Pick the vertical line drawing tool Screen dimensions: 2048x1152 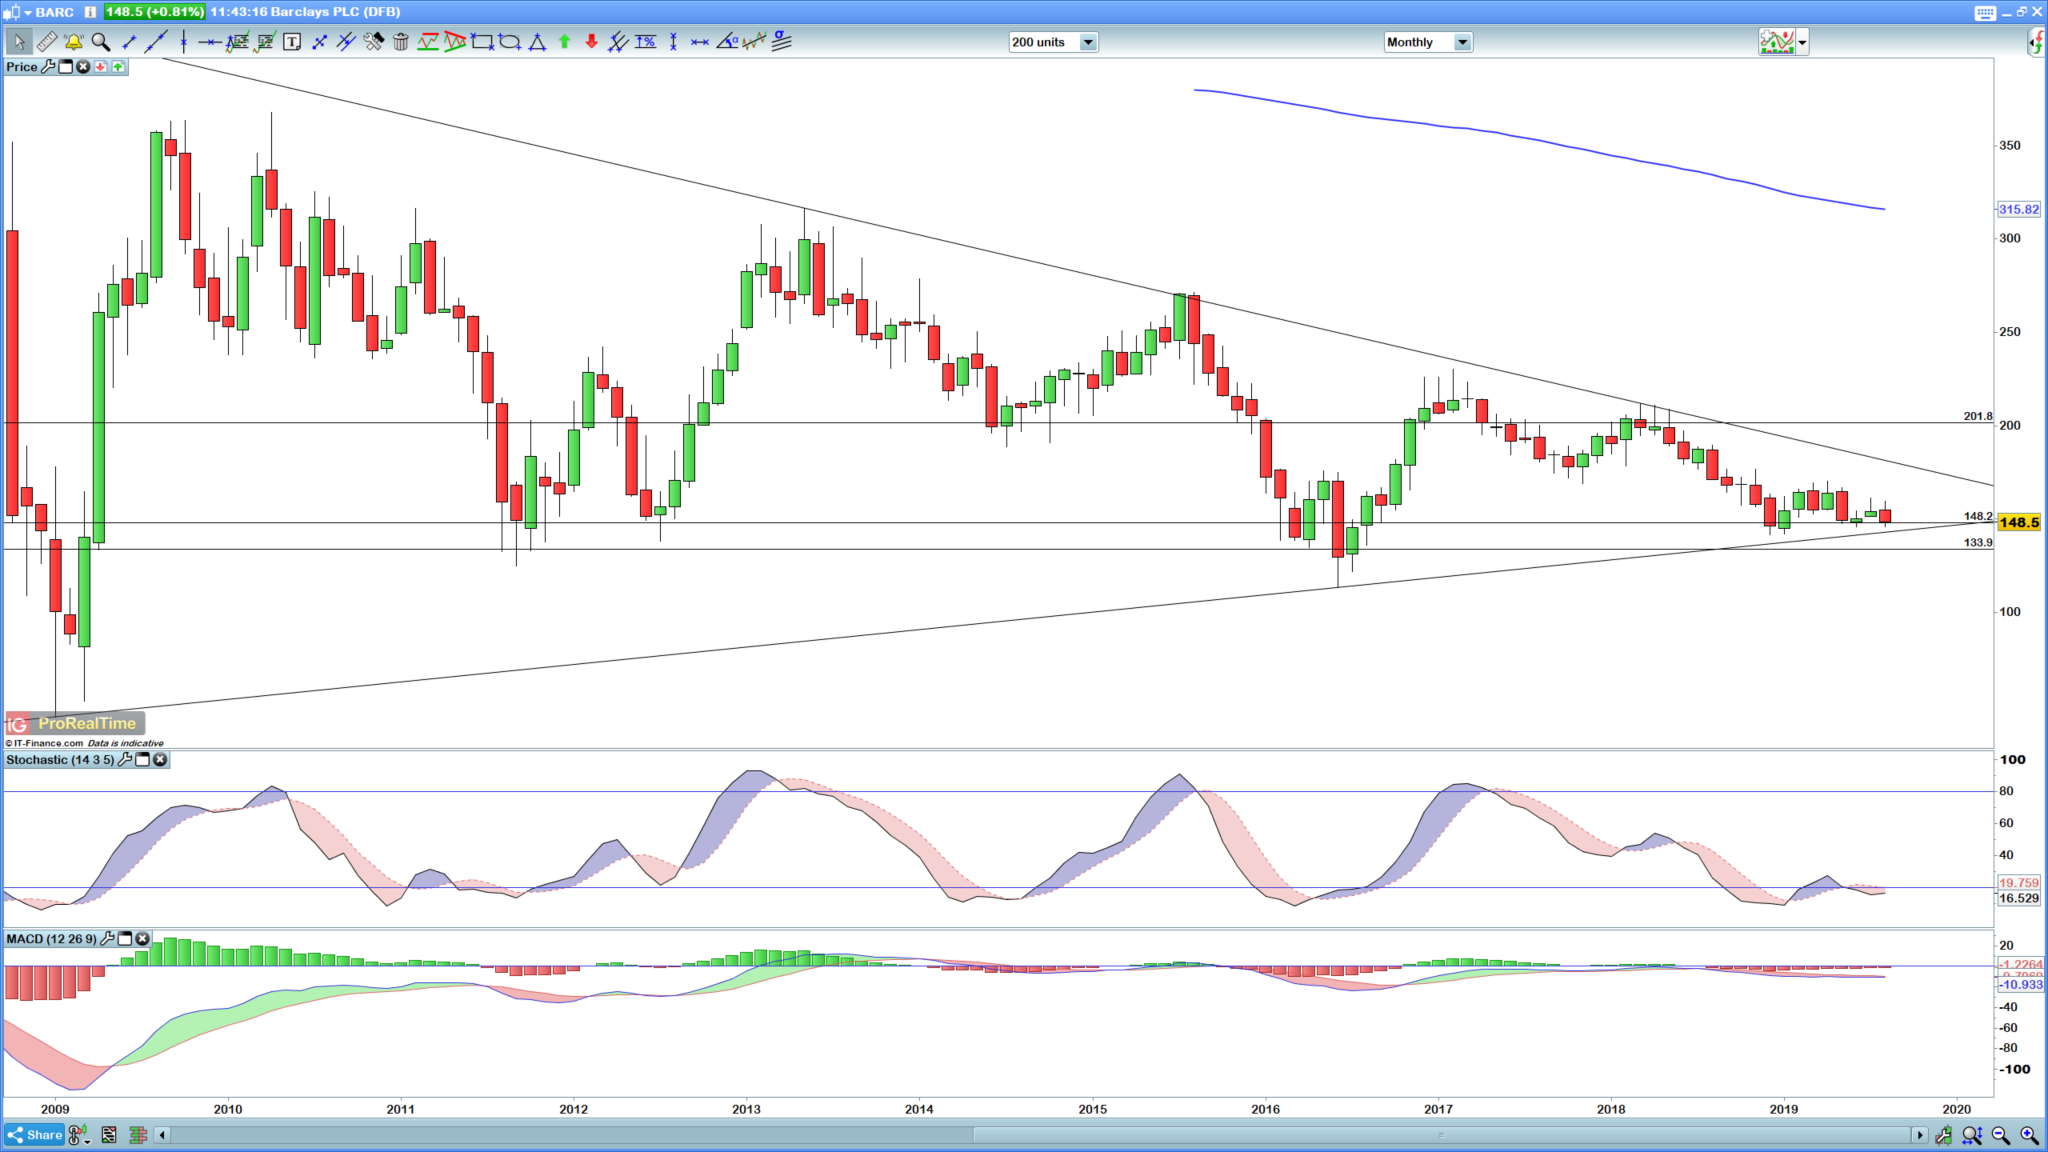[x=183, y=42]
